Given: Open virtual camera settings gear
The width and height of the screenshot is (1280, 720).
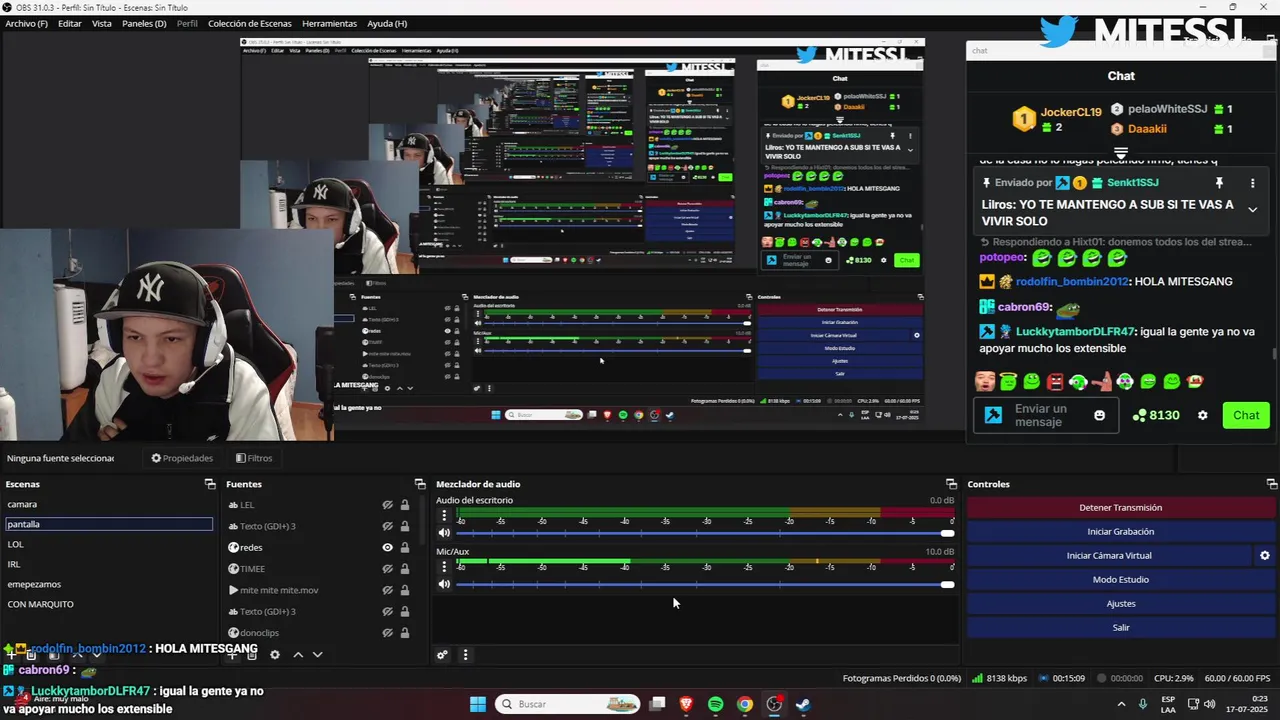Looking at the screenshot, I should tap(1264, 556).
